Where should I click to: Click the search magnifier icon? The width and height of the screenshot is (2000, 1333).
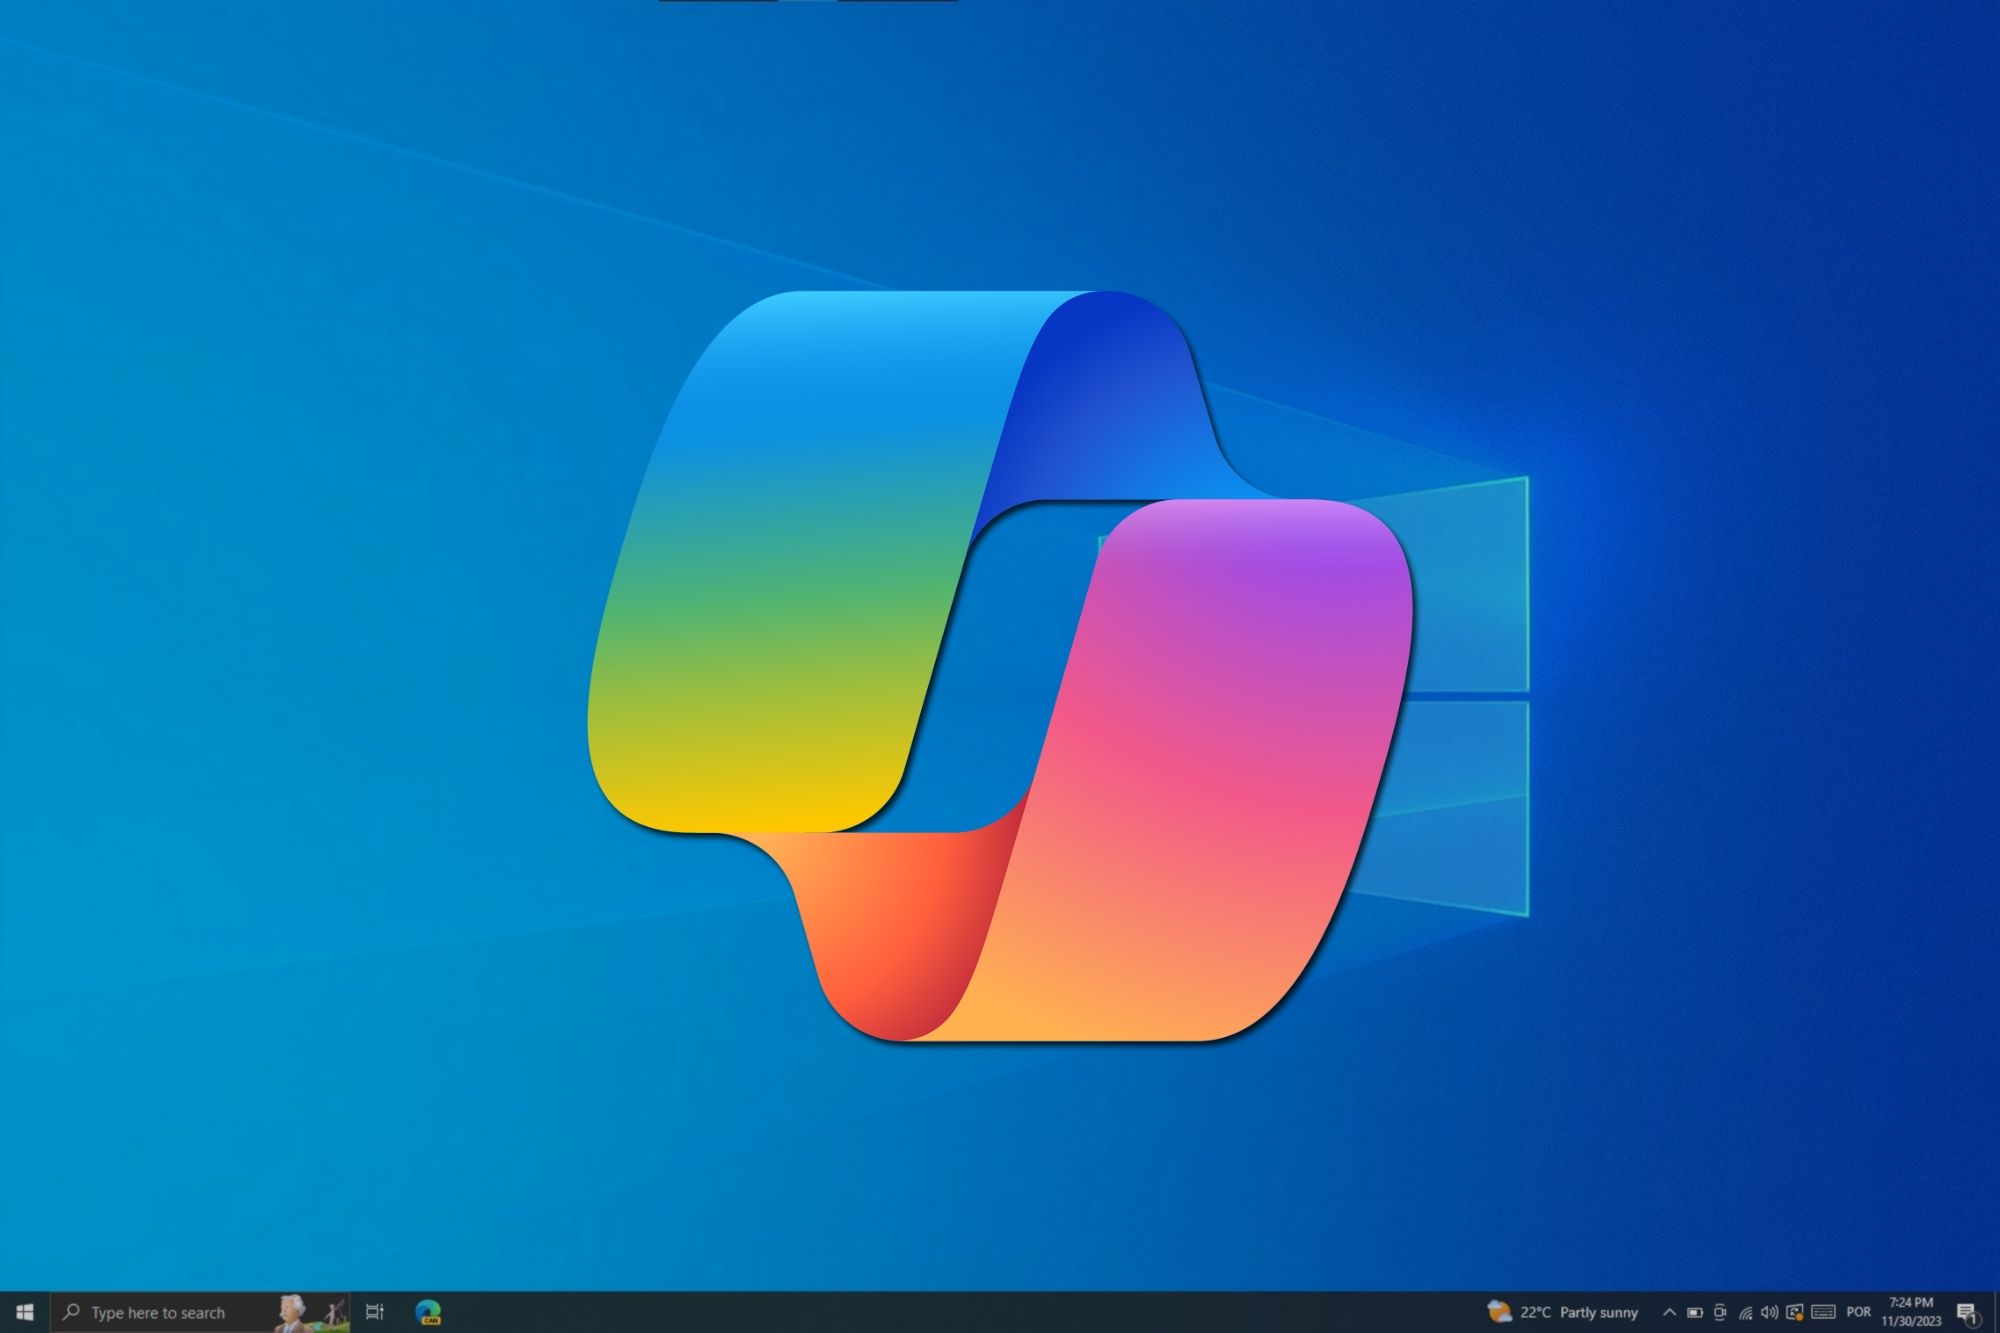click(71, 1312)
